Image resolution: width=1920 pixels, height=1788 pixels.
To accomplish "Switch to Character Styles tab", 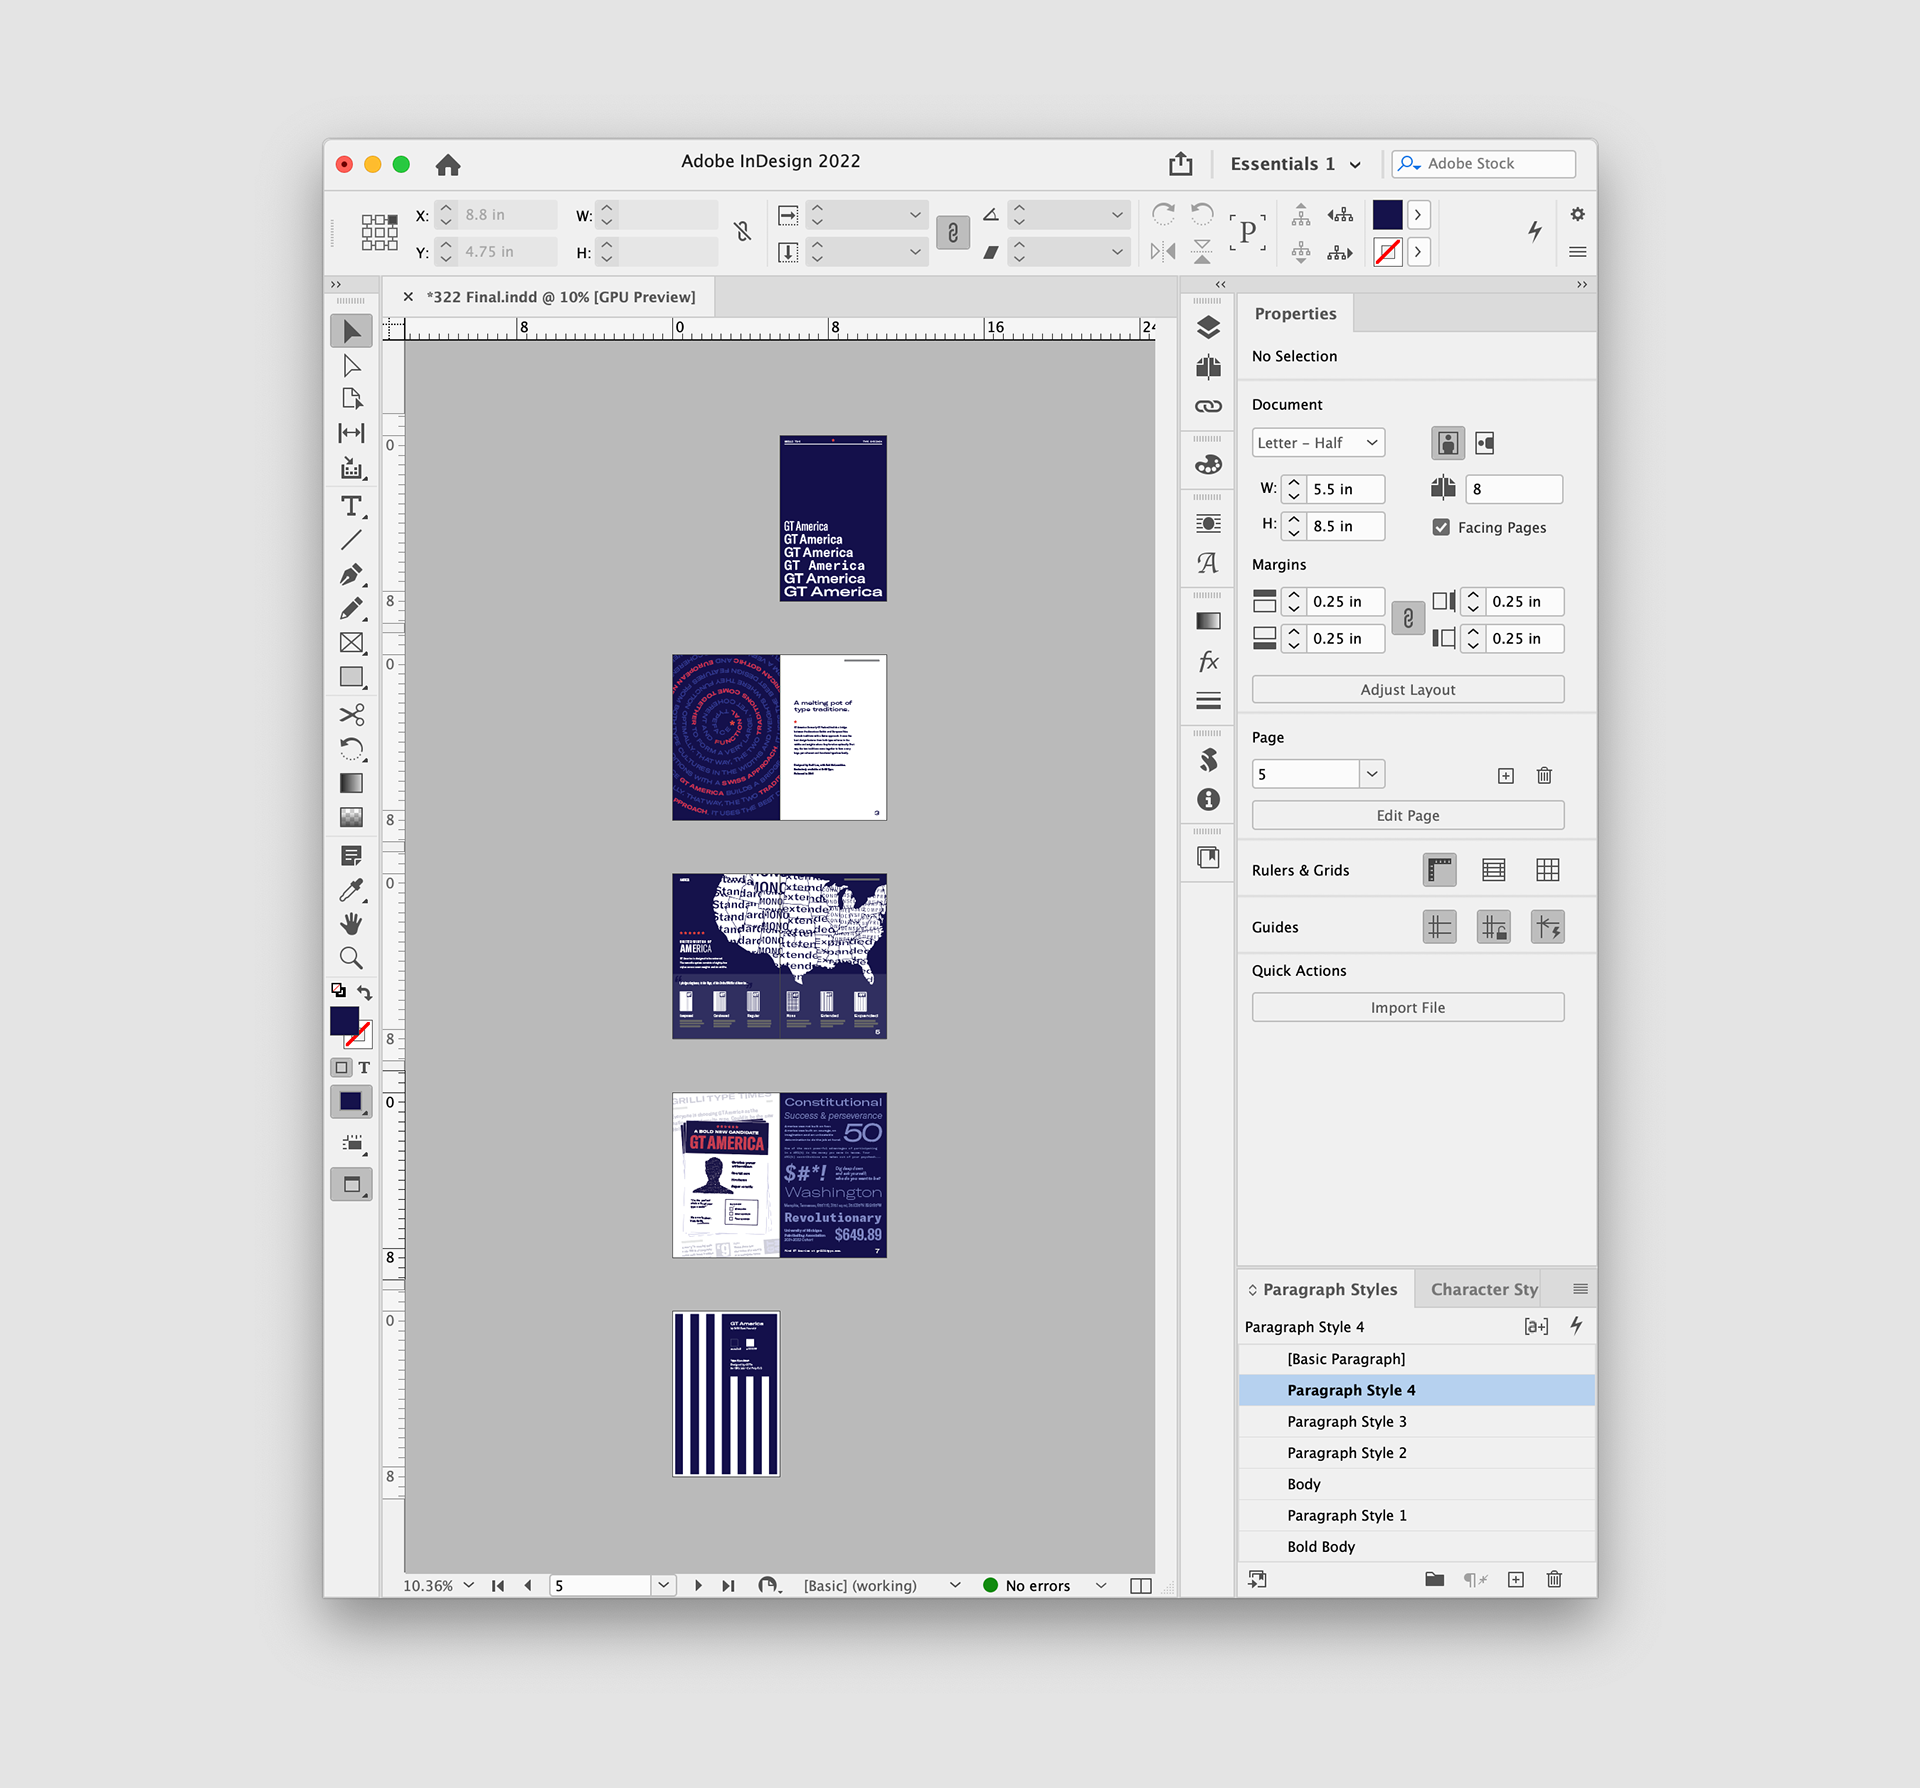I will (1484, 1289).
